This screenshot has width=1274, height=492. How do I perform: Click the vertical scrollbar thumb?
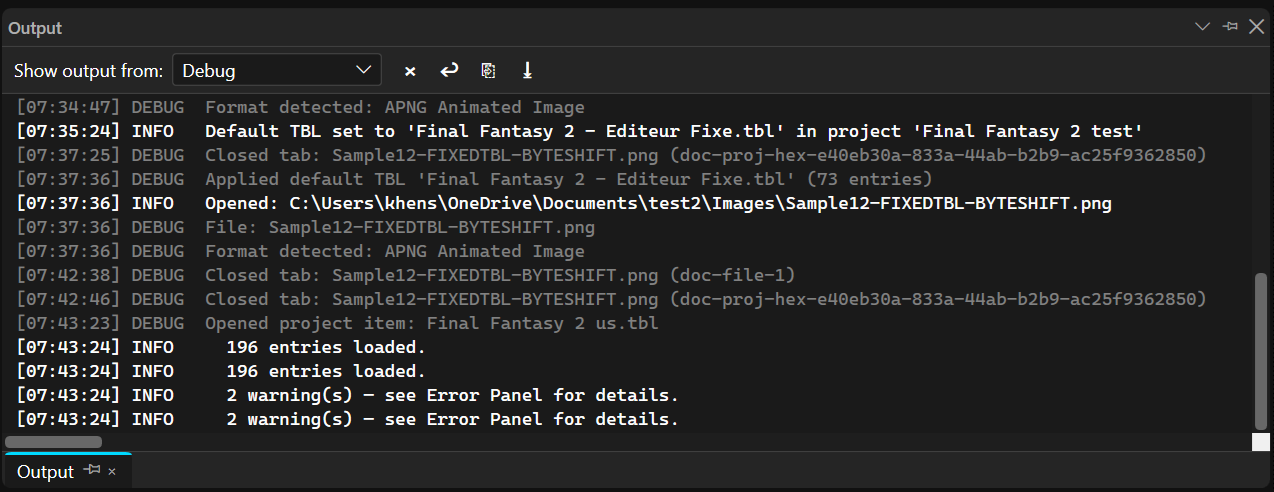click(1261, 351)
